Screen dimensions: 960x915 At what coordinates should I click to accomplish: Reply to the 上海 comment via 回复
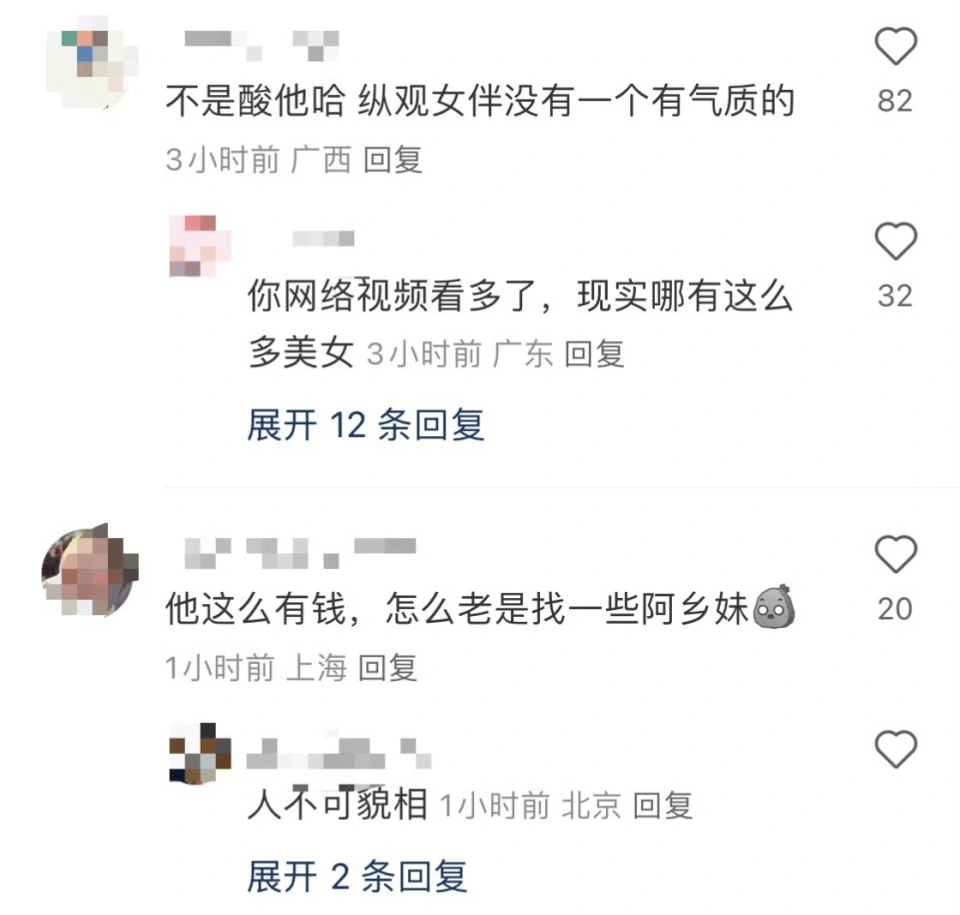click(388, 668)
